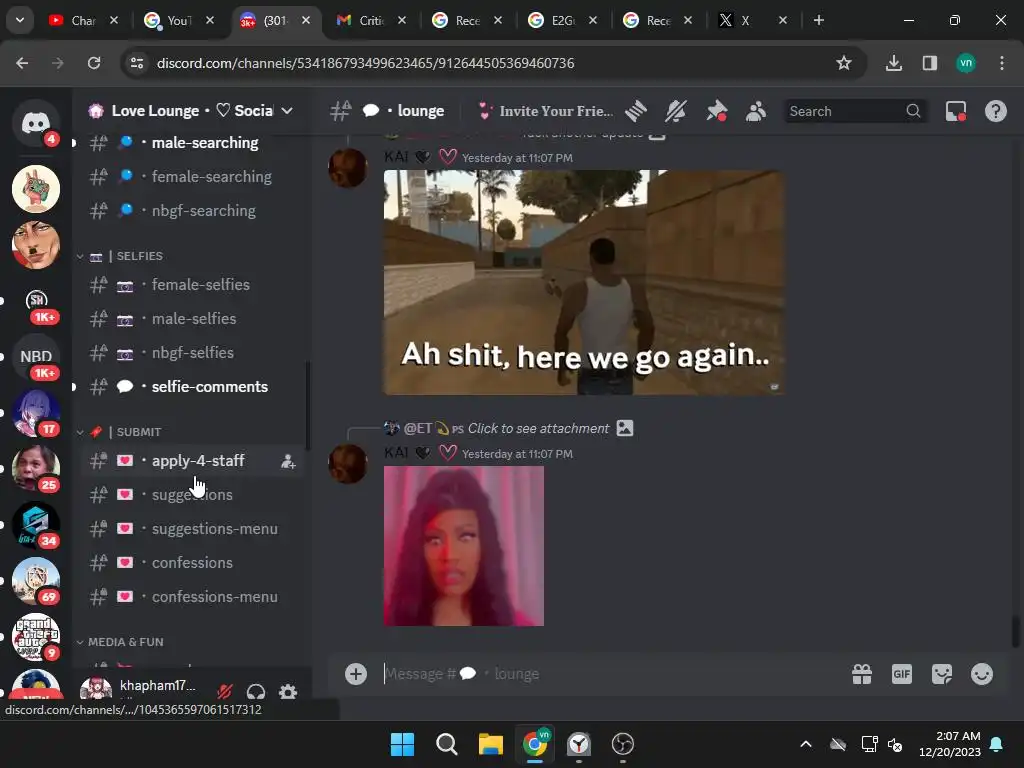Open Discord help question mark icon
Screen dimensions: 1024x768
click(x=995, y=112)
